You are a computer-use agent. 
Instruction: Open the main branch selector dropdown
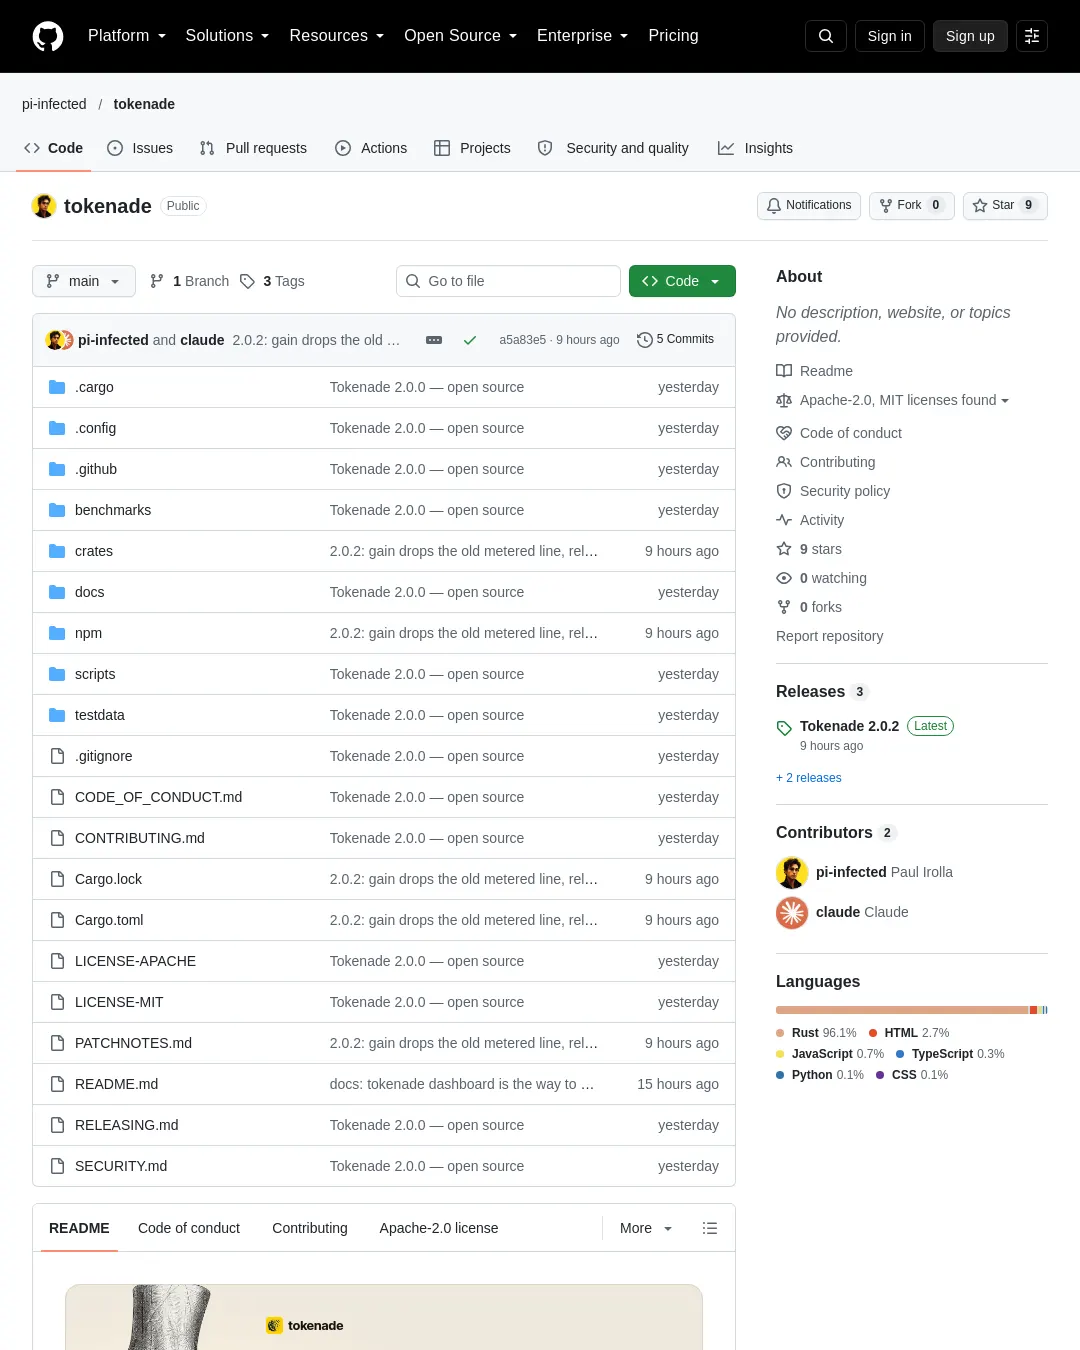[83, 281]
